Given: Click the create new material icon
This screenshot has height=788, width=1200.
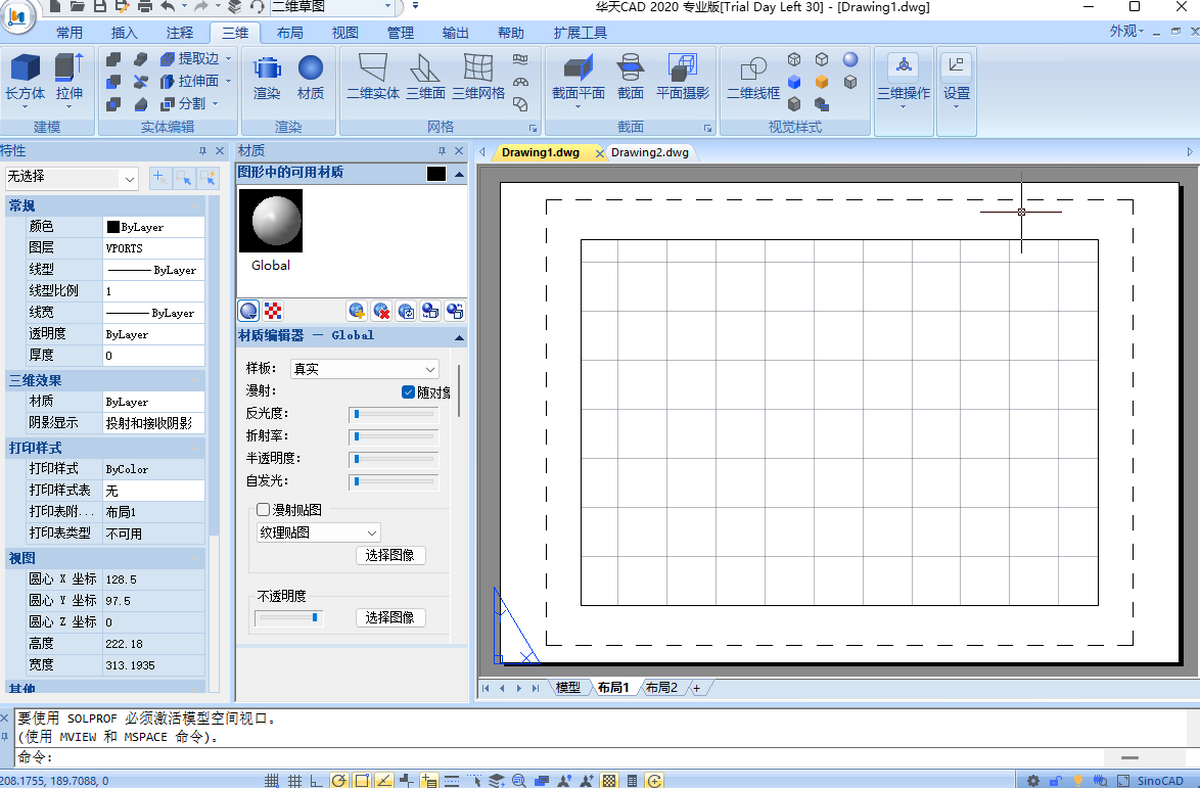Looking at the screenshot, I should [x=357, y=311].
